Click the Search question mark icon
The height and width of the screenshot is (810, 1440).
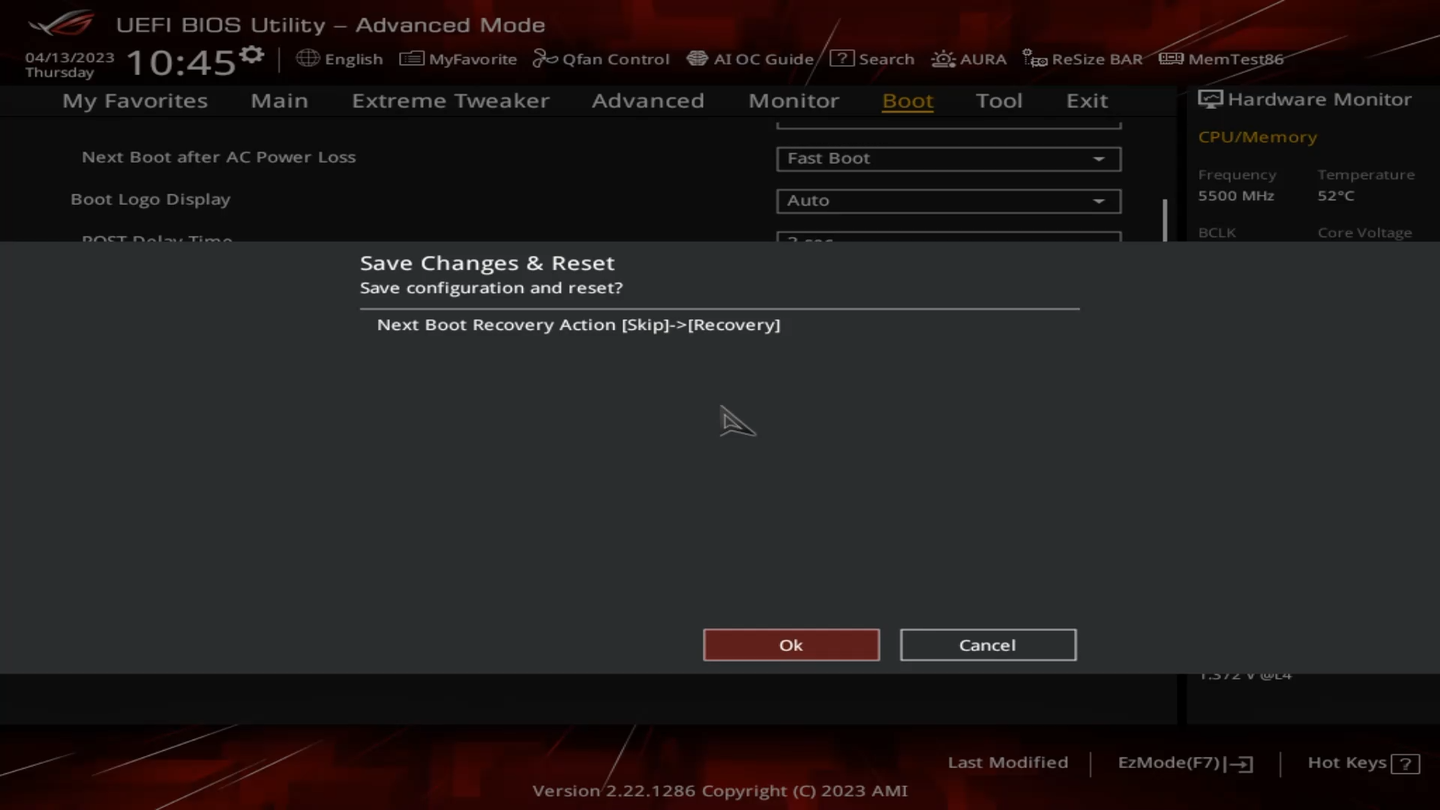click(842, 59)
